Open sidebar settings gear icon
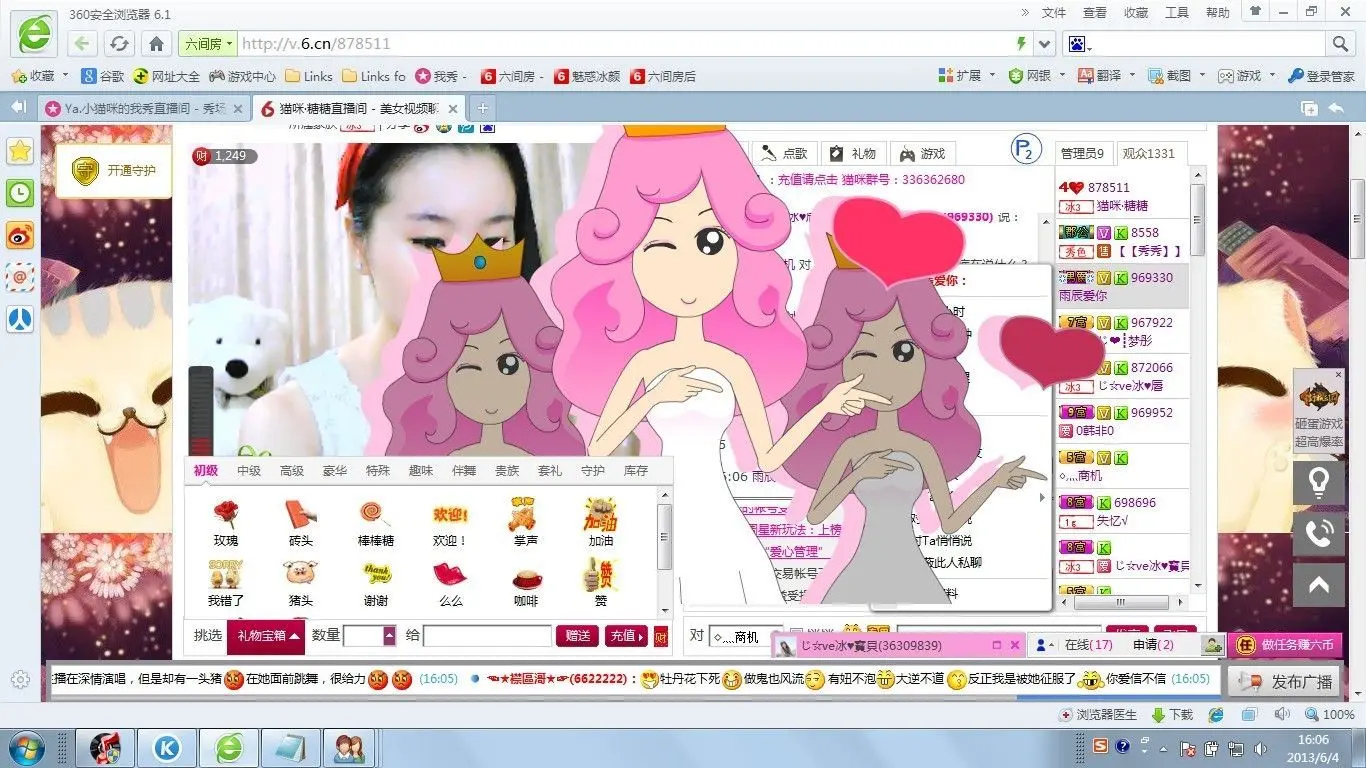 point(20,680)
